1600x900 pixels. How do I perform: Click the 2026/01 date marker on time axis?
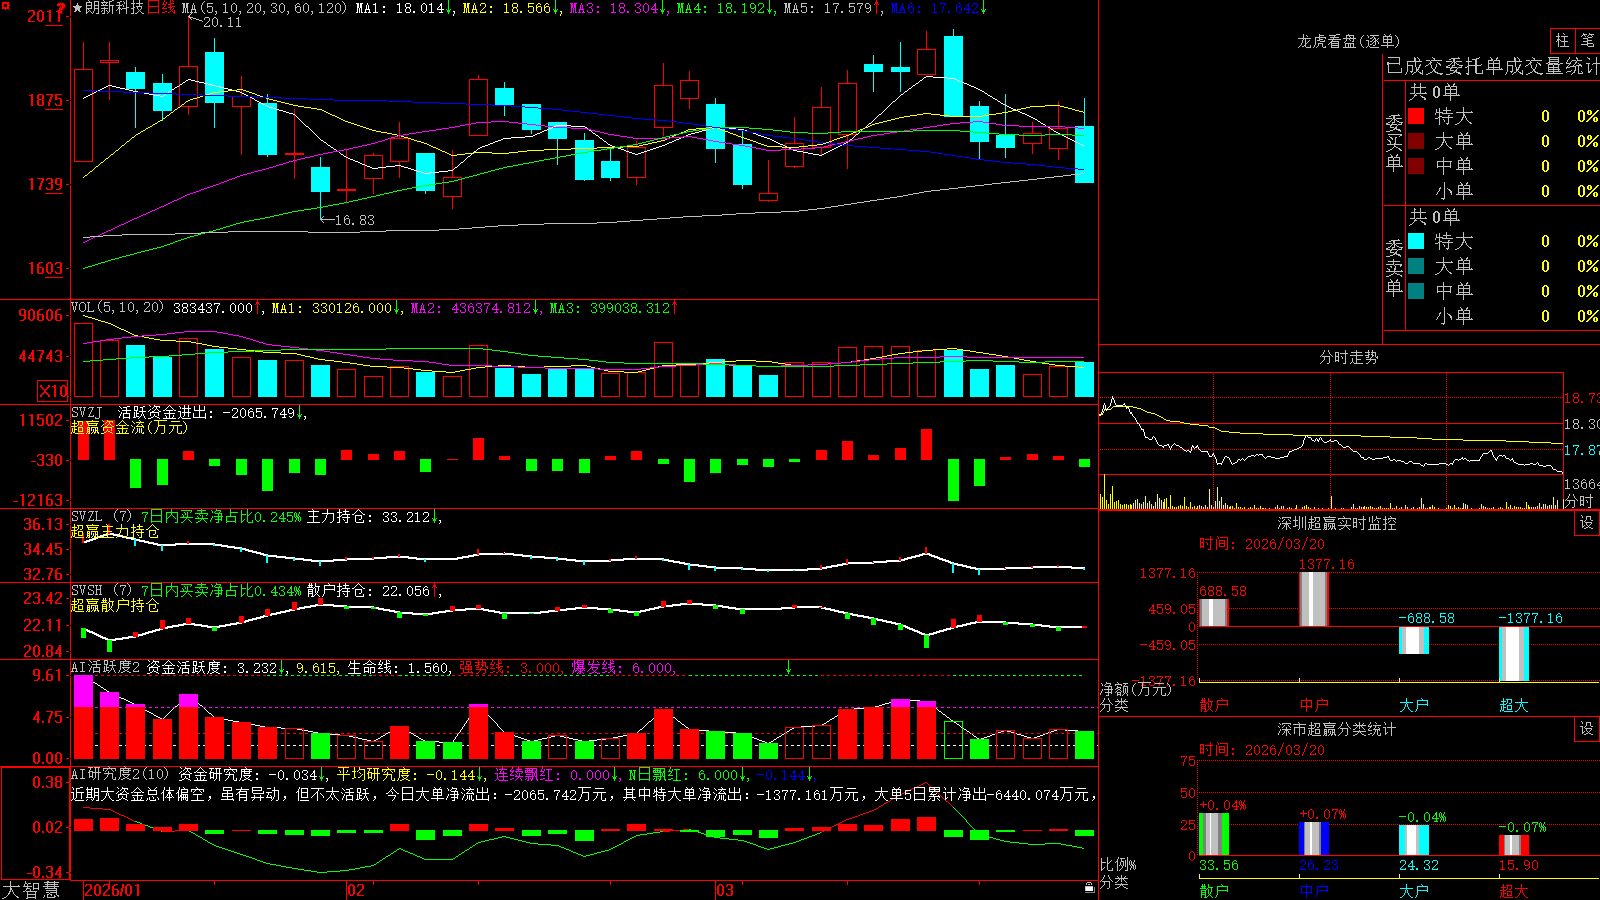pos(113,890)
